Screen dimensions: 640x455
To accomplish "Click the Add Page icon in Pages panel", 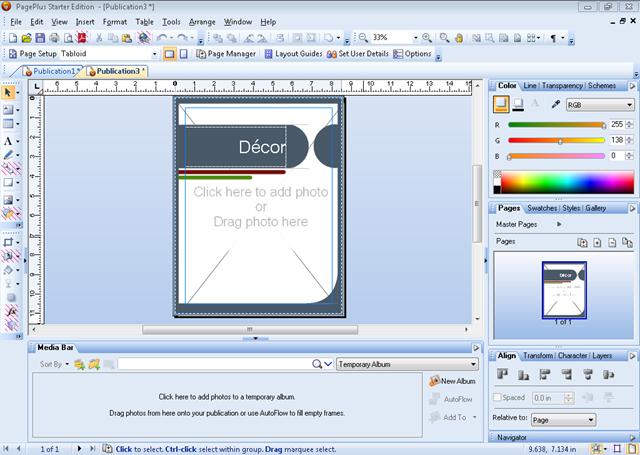I will pos(597,242).
